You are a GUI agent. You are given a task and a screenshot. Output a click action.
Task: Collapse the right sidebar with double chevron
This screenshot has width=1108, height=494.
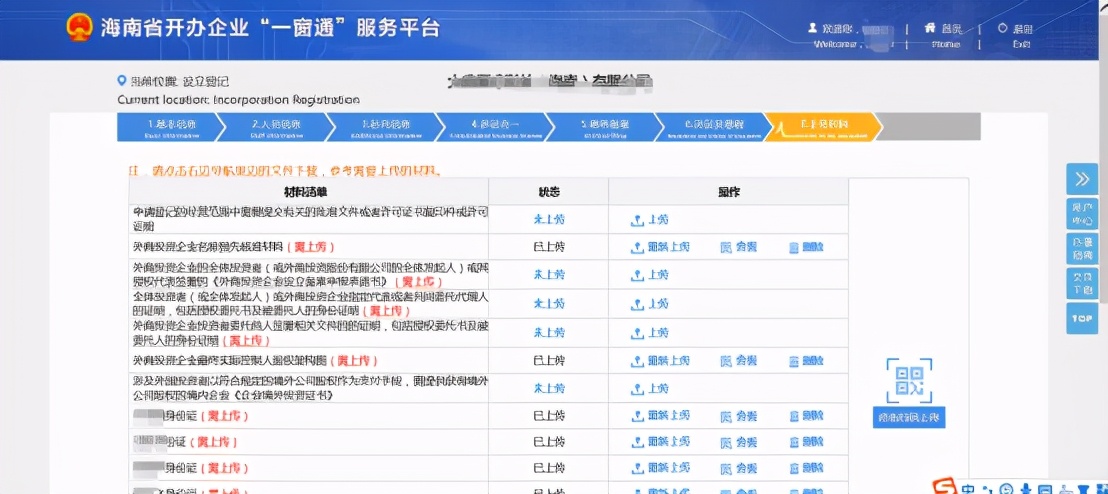pos(1082,179)
